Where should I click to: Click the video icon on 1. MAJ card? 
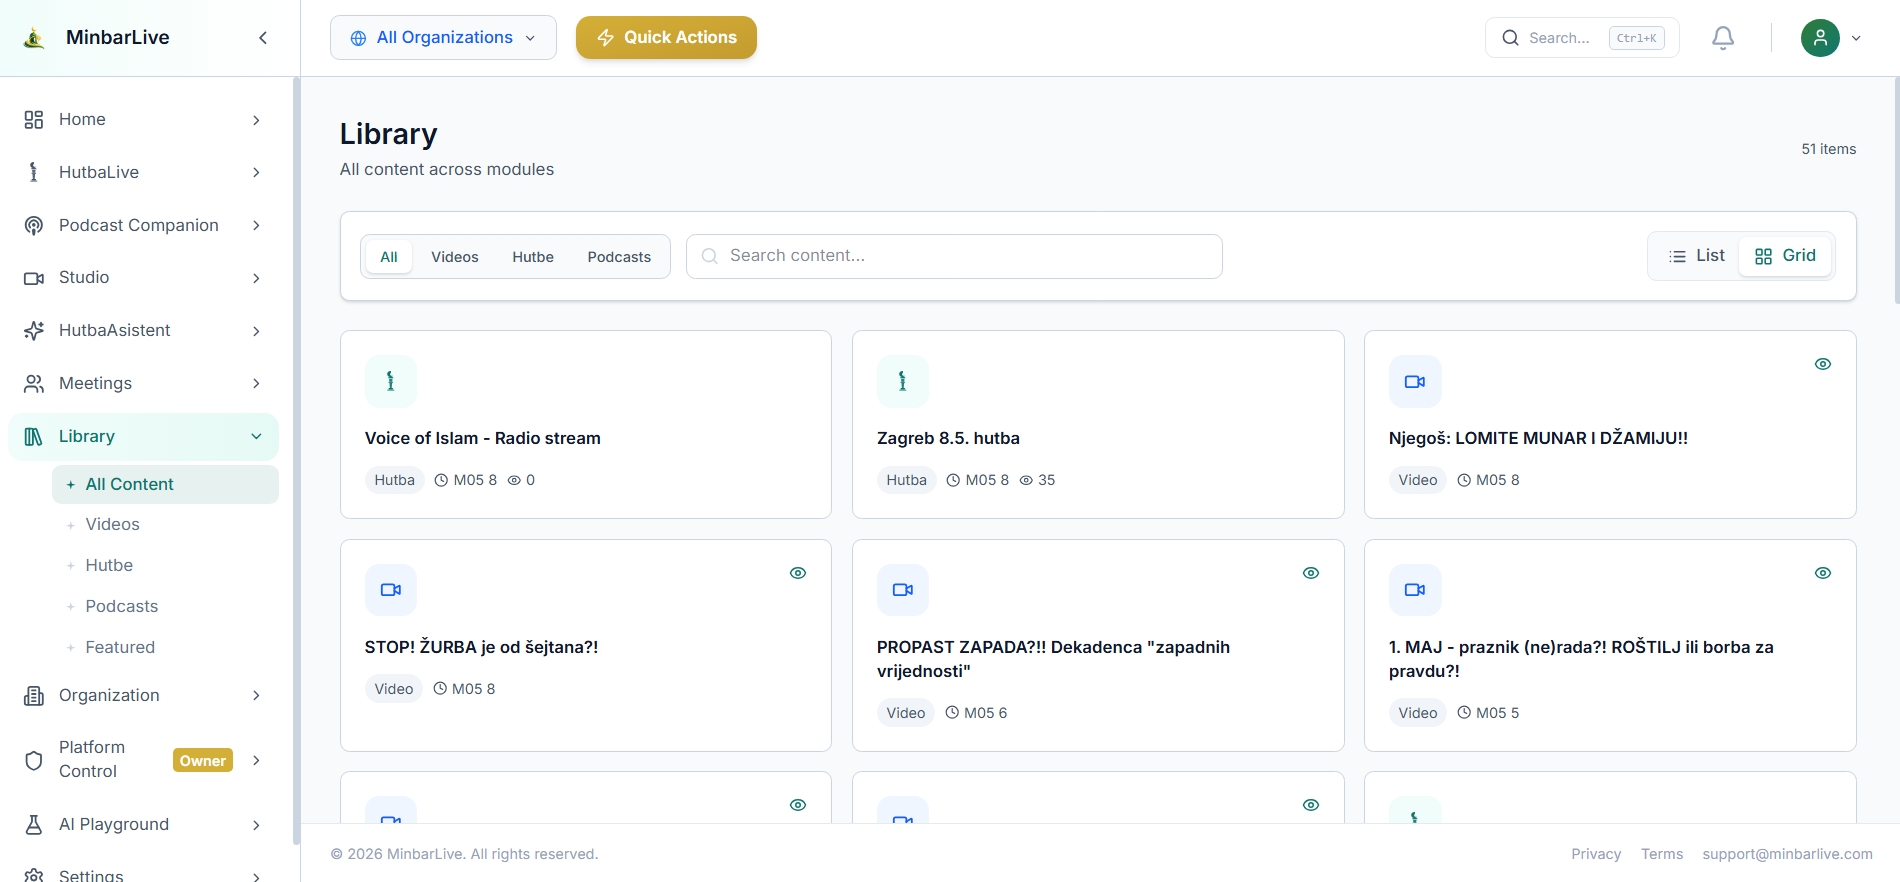(1415, 590)
